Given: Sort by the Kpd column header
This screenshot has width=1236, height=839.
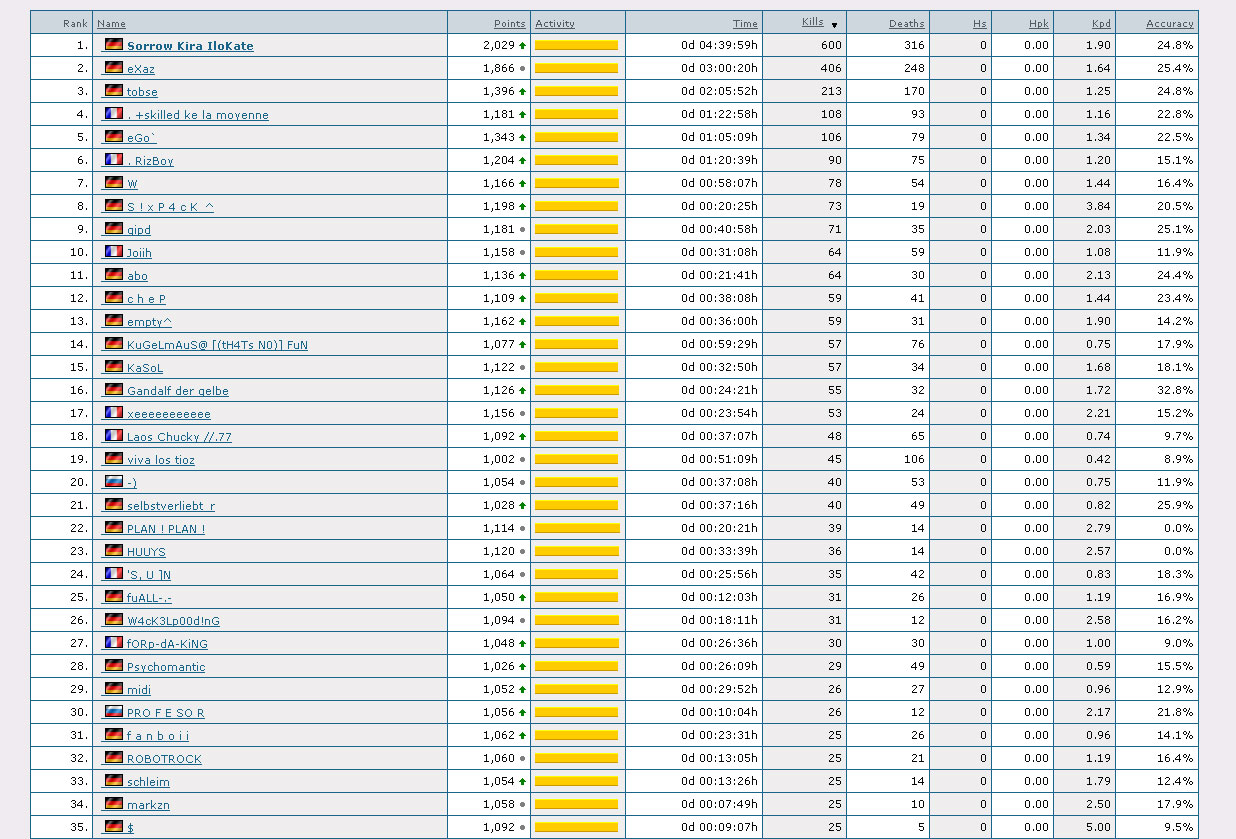Looking at the screenshot, I should tap(1099, 23).
